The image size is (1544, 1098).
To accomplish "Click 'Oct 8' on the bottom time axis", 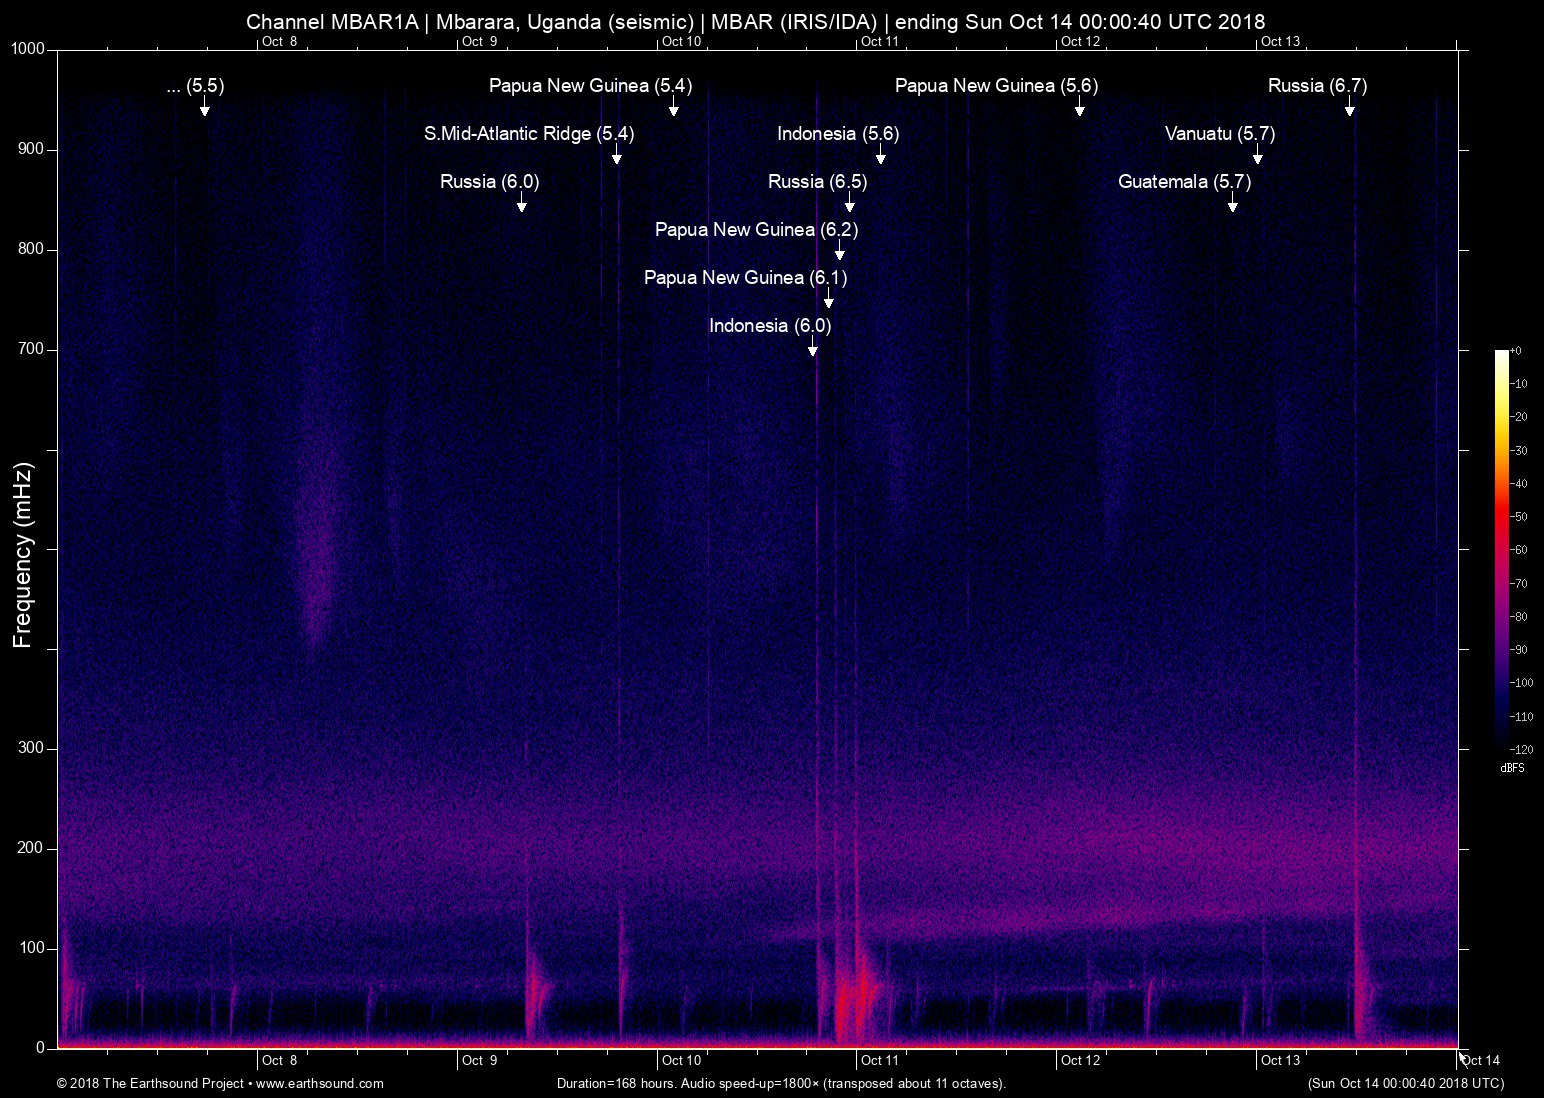I will point(279,1061).
